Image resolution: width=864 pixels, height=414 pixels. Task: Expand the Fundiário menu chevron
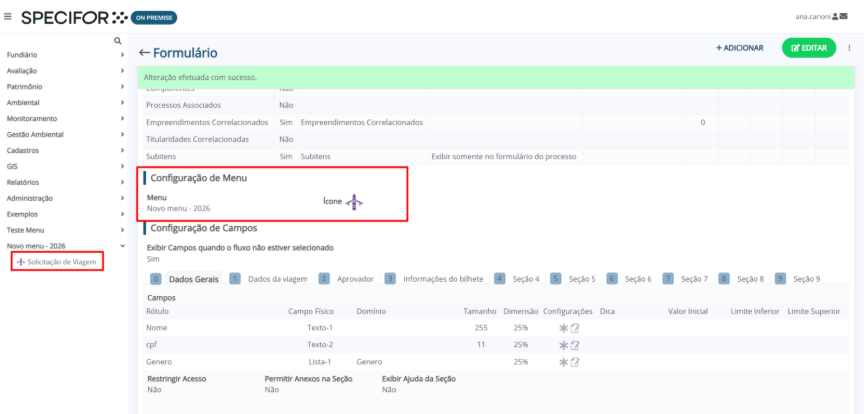click(122, 55)
